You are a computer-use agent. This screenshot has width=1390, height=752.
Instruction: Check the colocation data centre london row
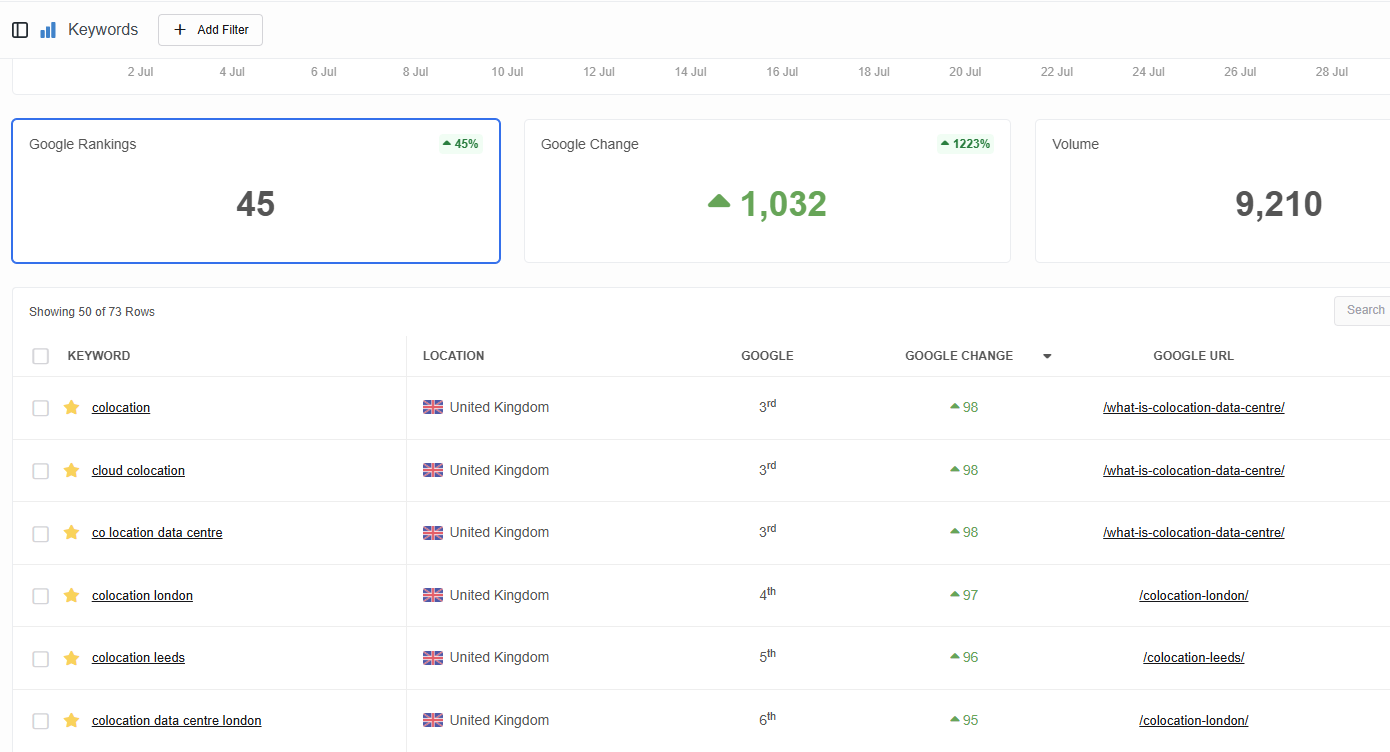[41, 721]
